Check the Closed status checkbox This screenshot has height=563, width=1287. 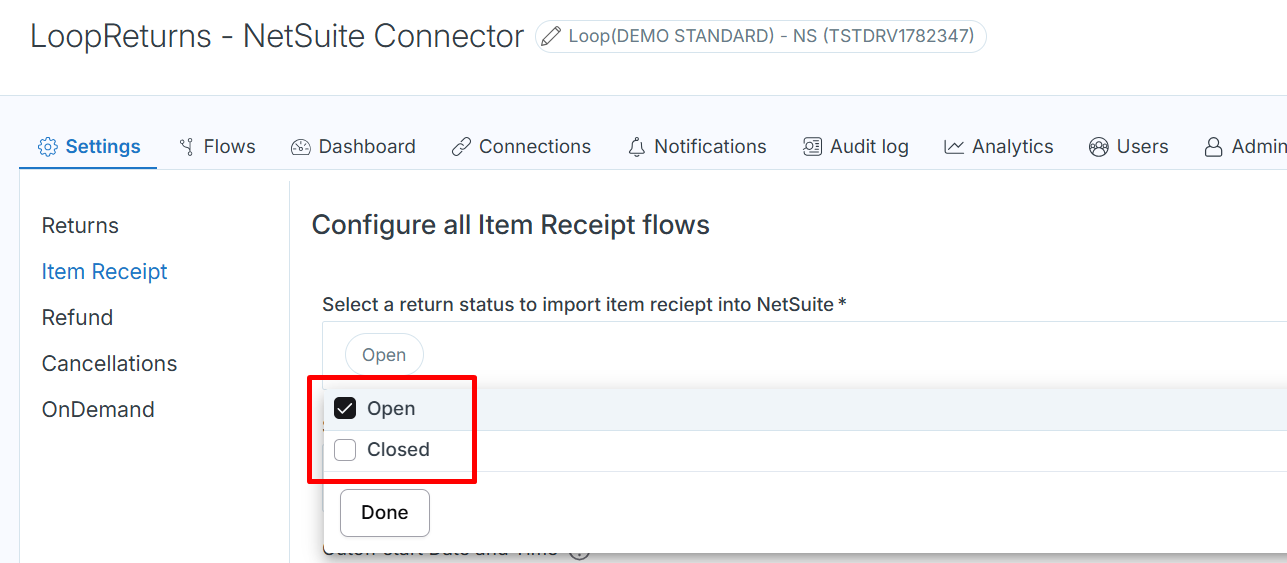click(345, 450)
